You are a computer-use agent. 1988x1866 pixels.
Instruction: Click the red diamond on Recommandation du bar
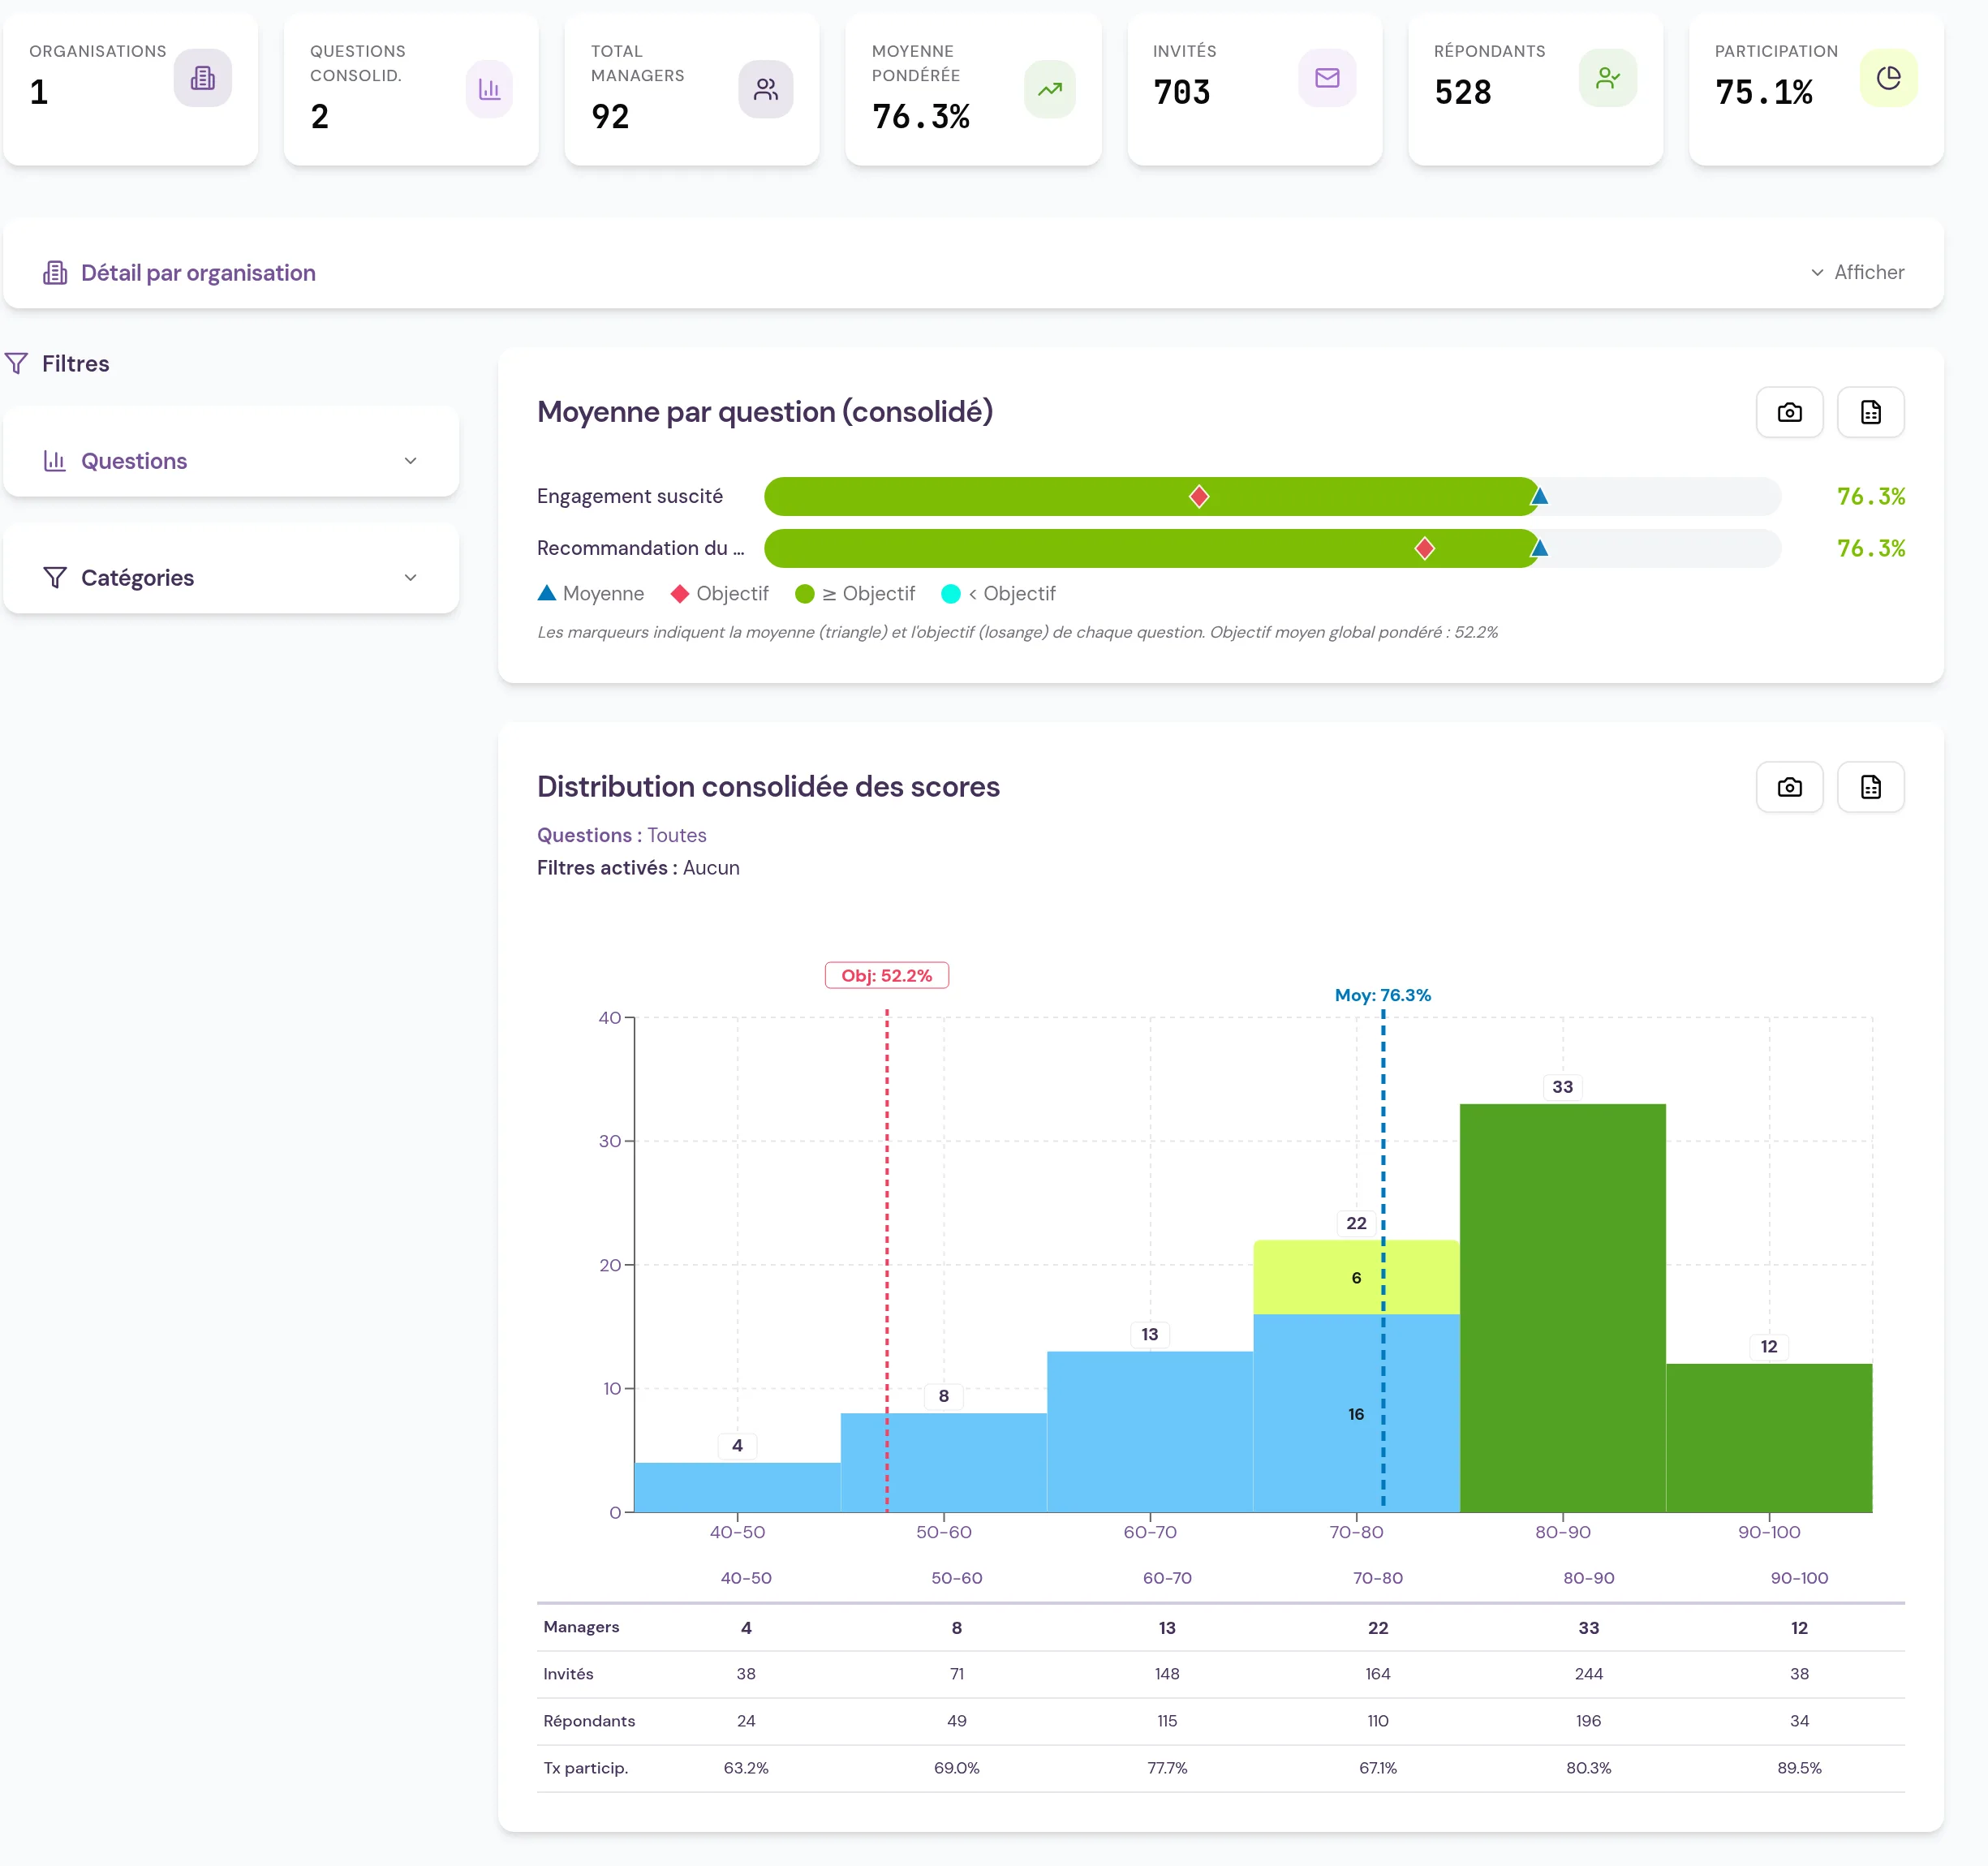(1425, 548)
